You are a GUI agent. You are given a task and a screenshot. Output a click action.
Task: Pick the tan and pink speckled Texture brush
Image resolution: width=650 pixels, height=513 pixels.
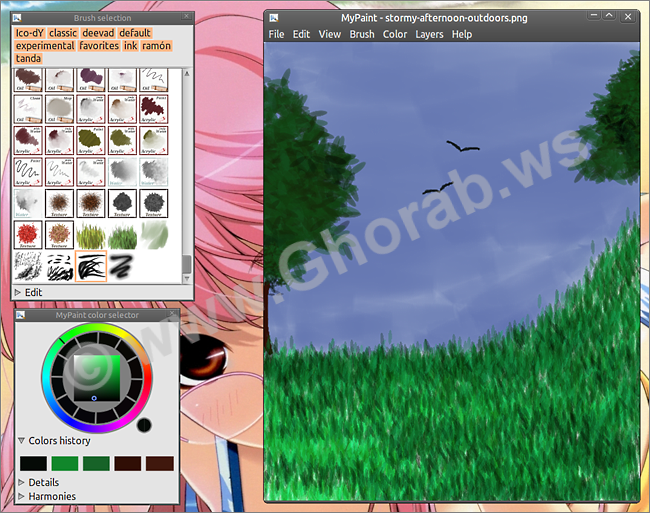pos(60,235)
